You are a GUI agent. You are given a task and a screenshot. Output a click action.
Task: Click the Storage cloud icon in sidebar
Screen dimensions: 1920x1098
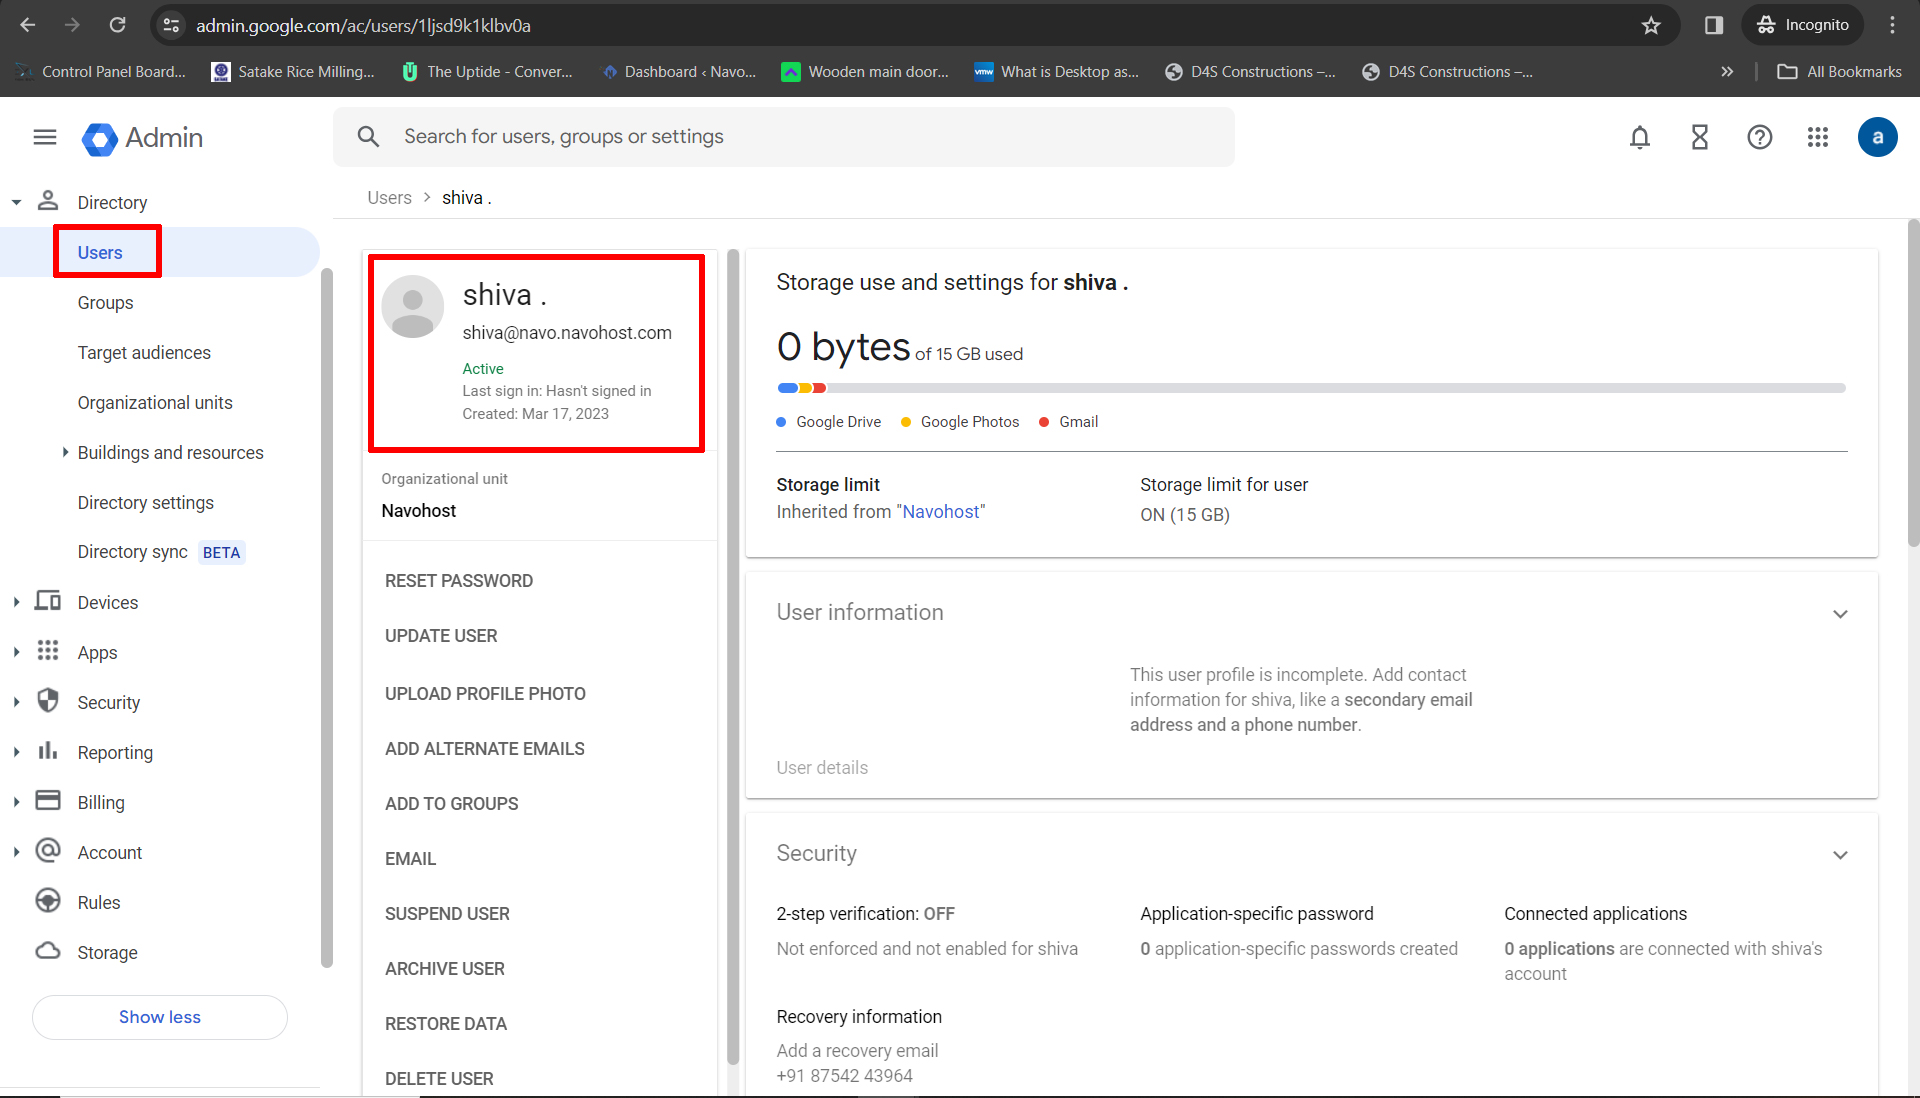tap(48, 951)
